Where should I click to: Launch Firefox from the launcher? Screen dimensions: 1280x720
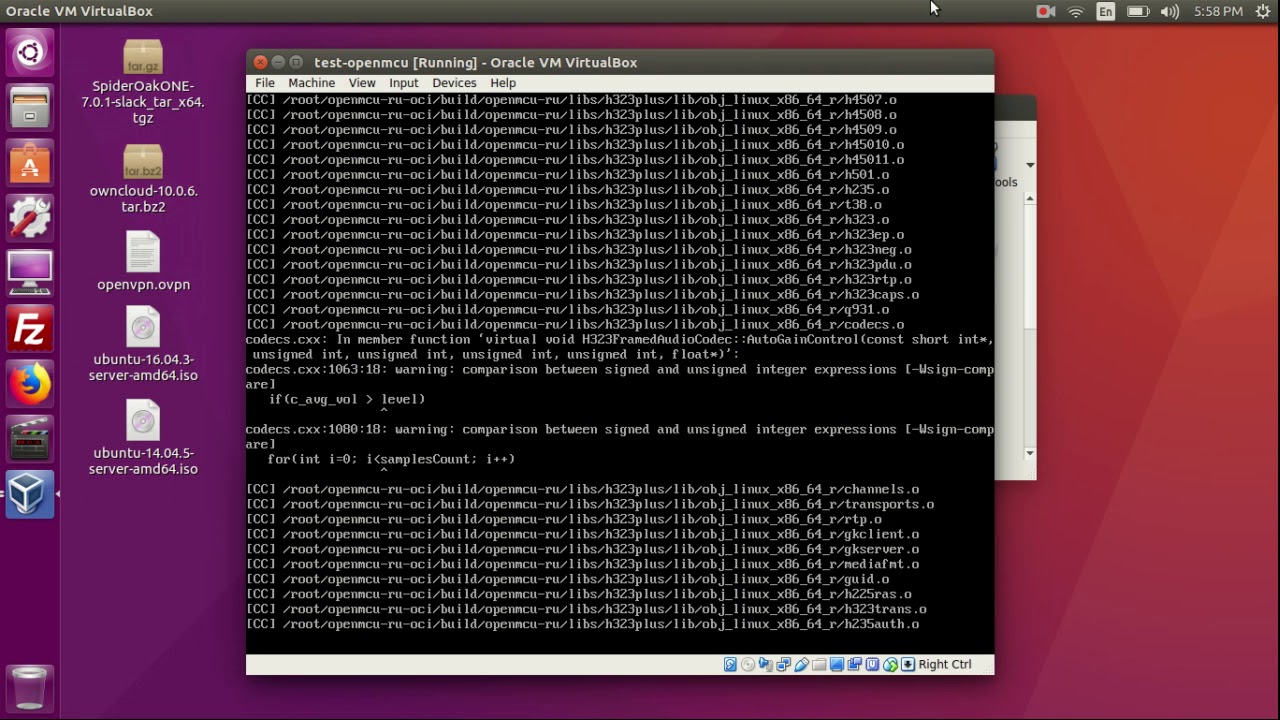point(30,383)
